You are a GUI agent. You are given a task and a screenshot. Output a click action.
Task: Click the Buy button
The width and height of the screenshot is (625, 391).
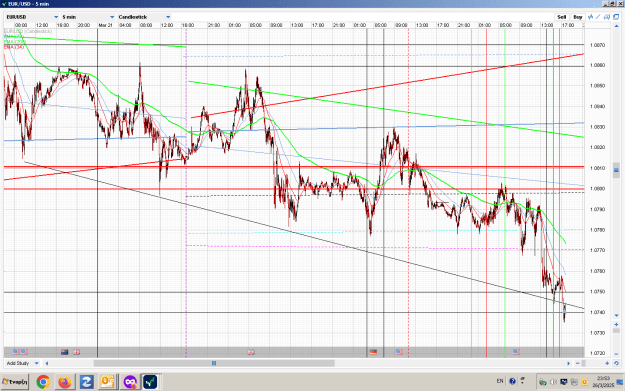578,17
